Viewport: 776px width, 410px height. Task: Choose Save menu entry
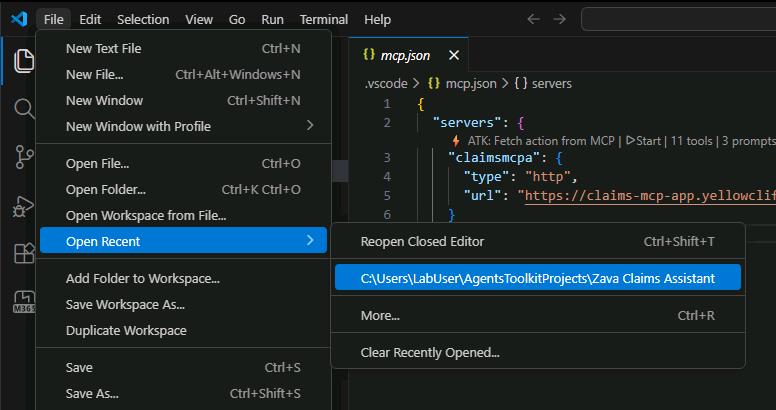click(x=183, y=367)
